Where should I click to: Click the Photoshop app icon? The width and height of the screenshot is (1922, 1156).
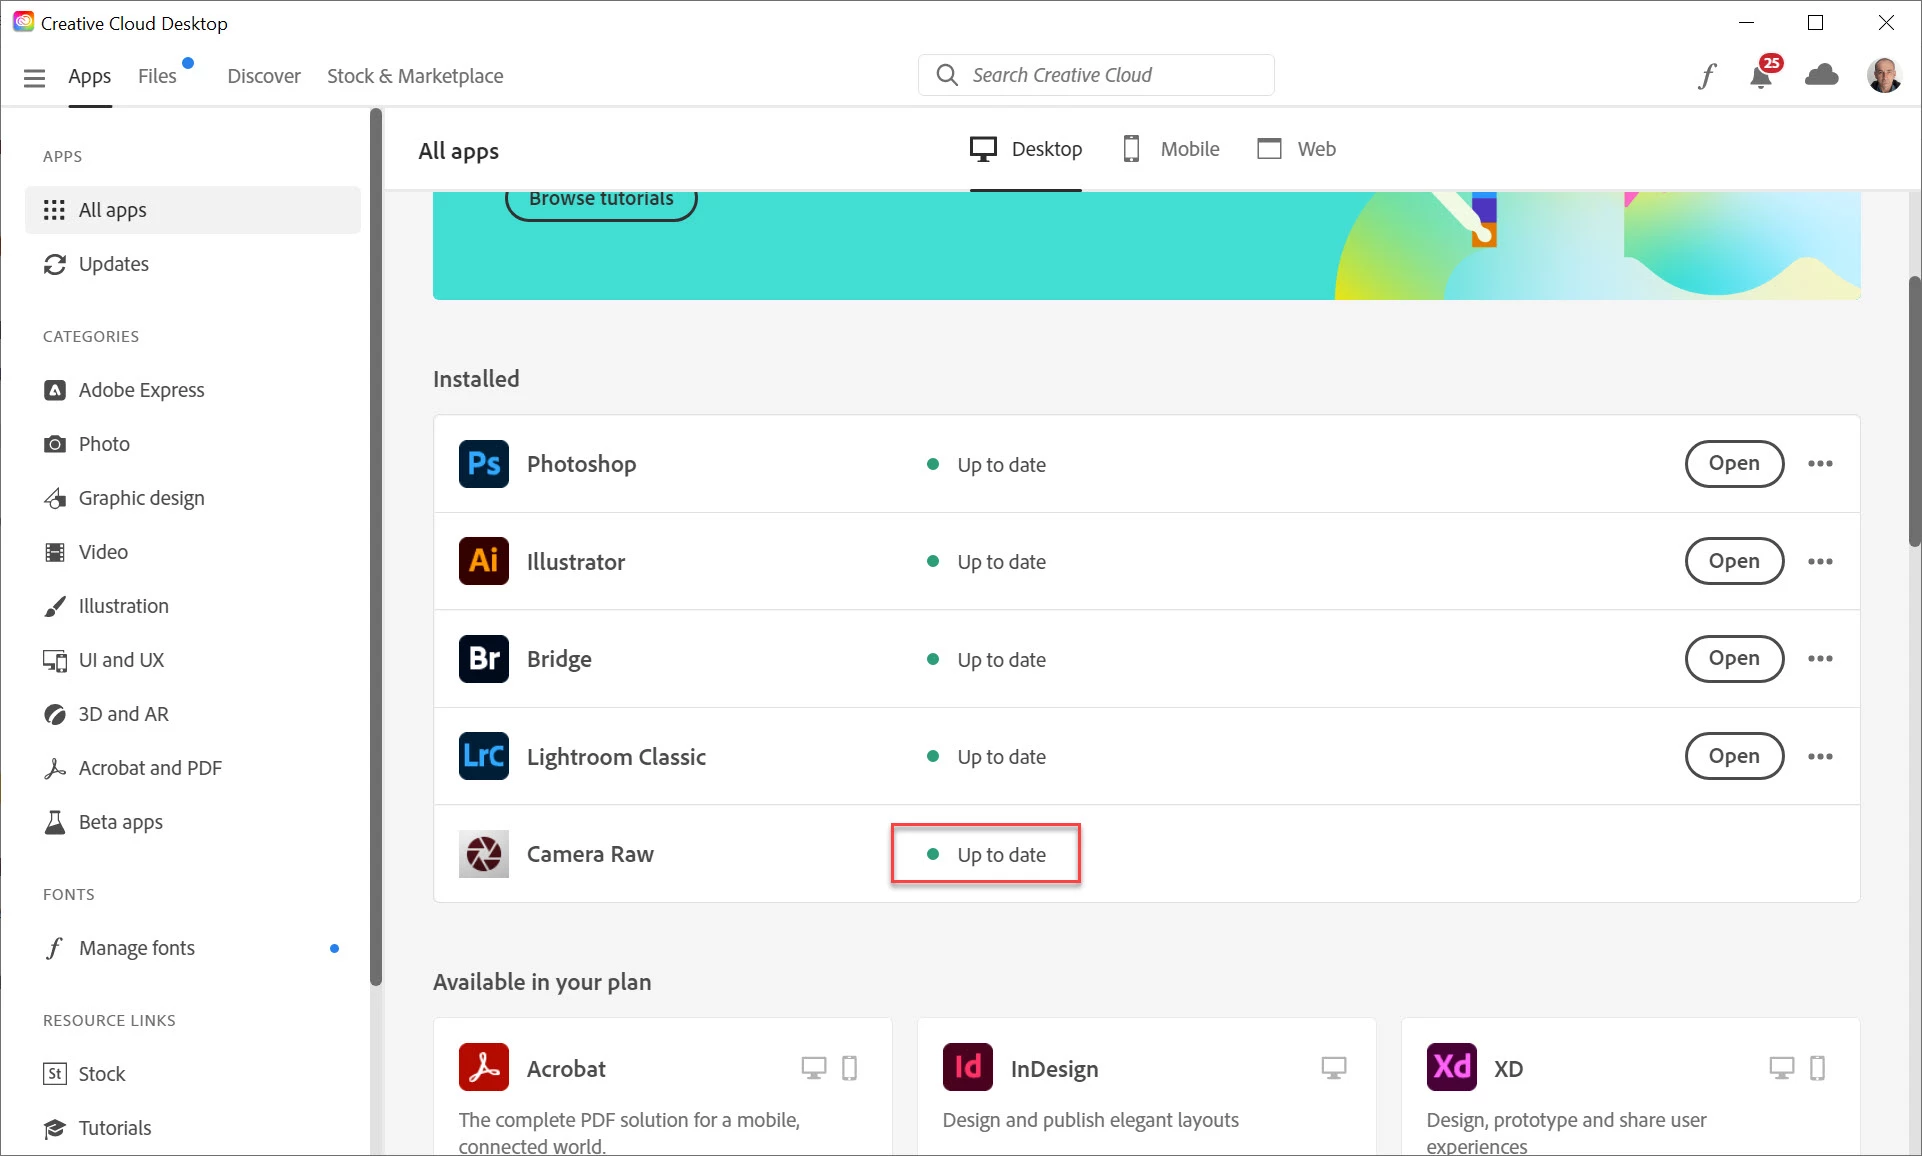483,464
